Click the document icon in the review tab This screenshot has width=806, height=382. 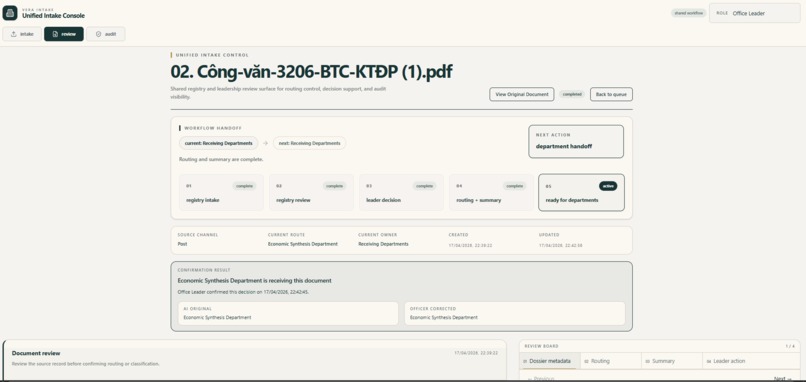55,34
